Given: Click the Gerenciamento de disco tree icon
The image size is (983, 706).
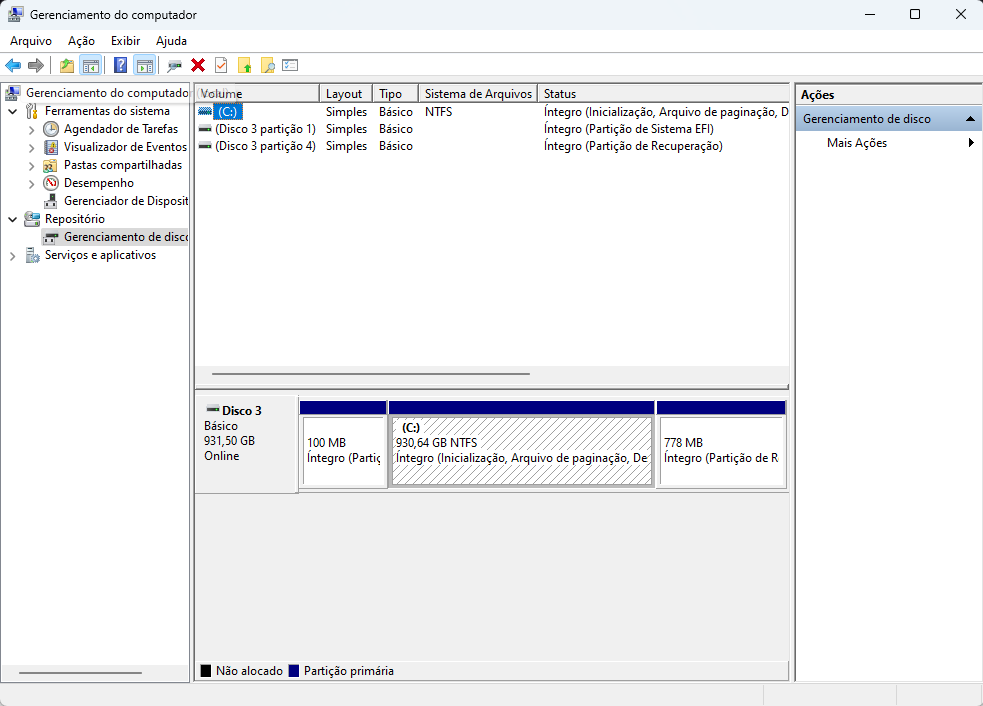Looking at the screenshot, I should click(51, 238).
